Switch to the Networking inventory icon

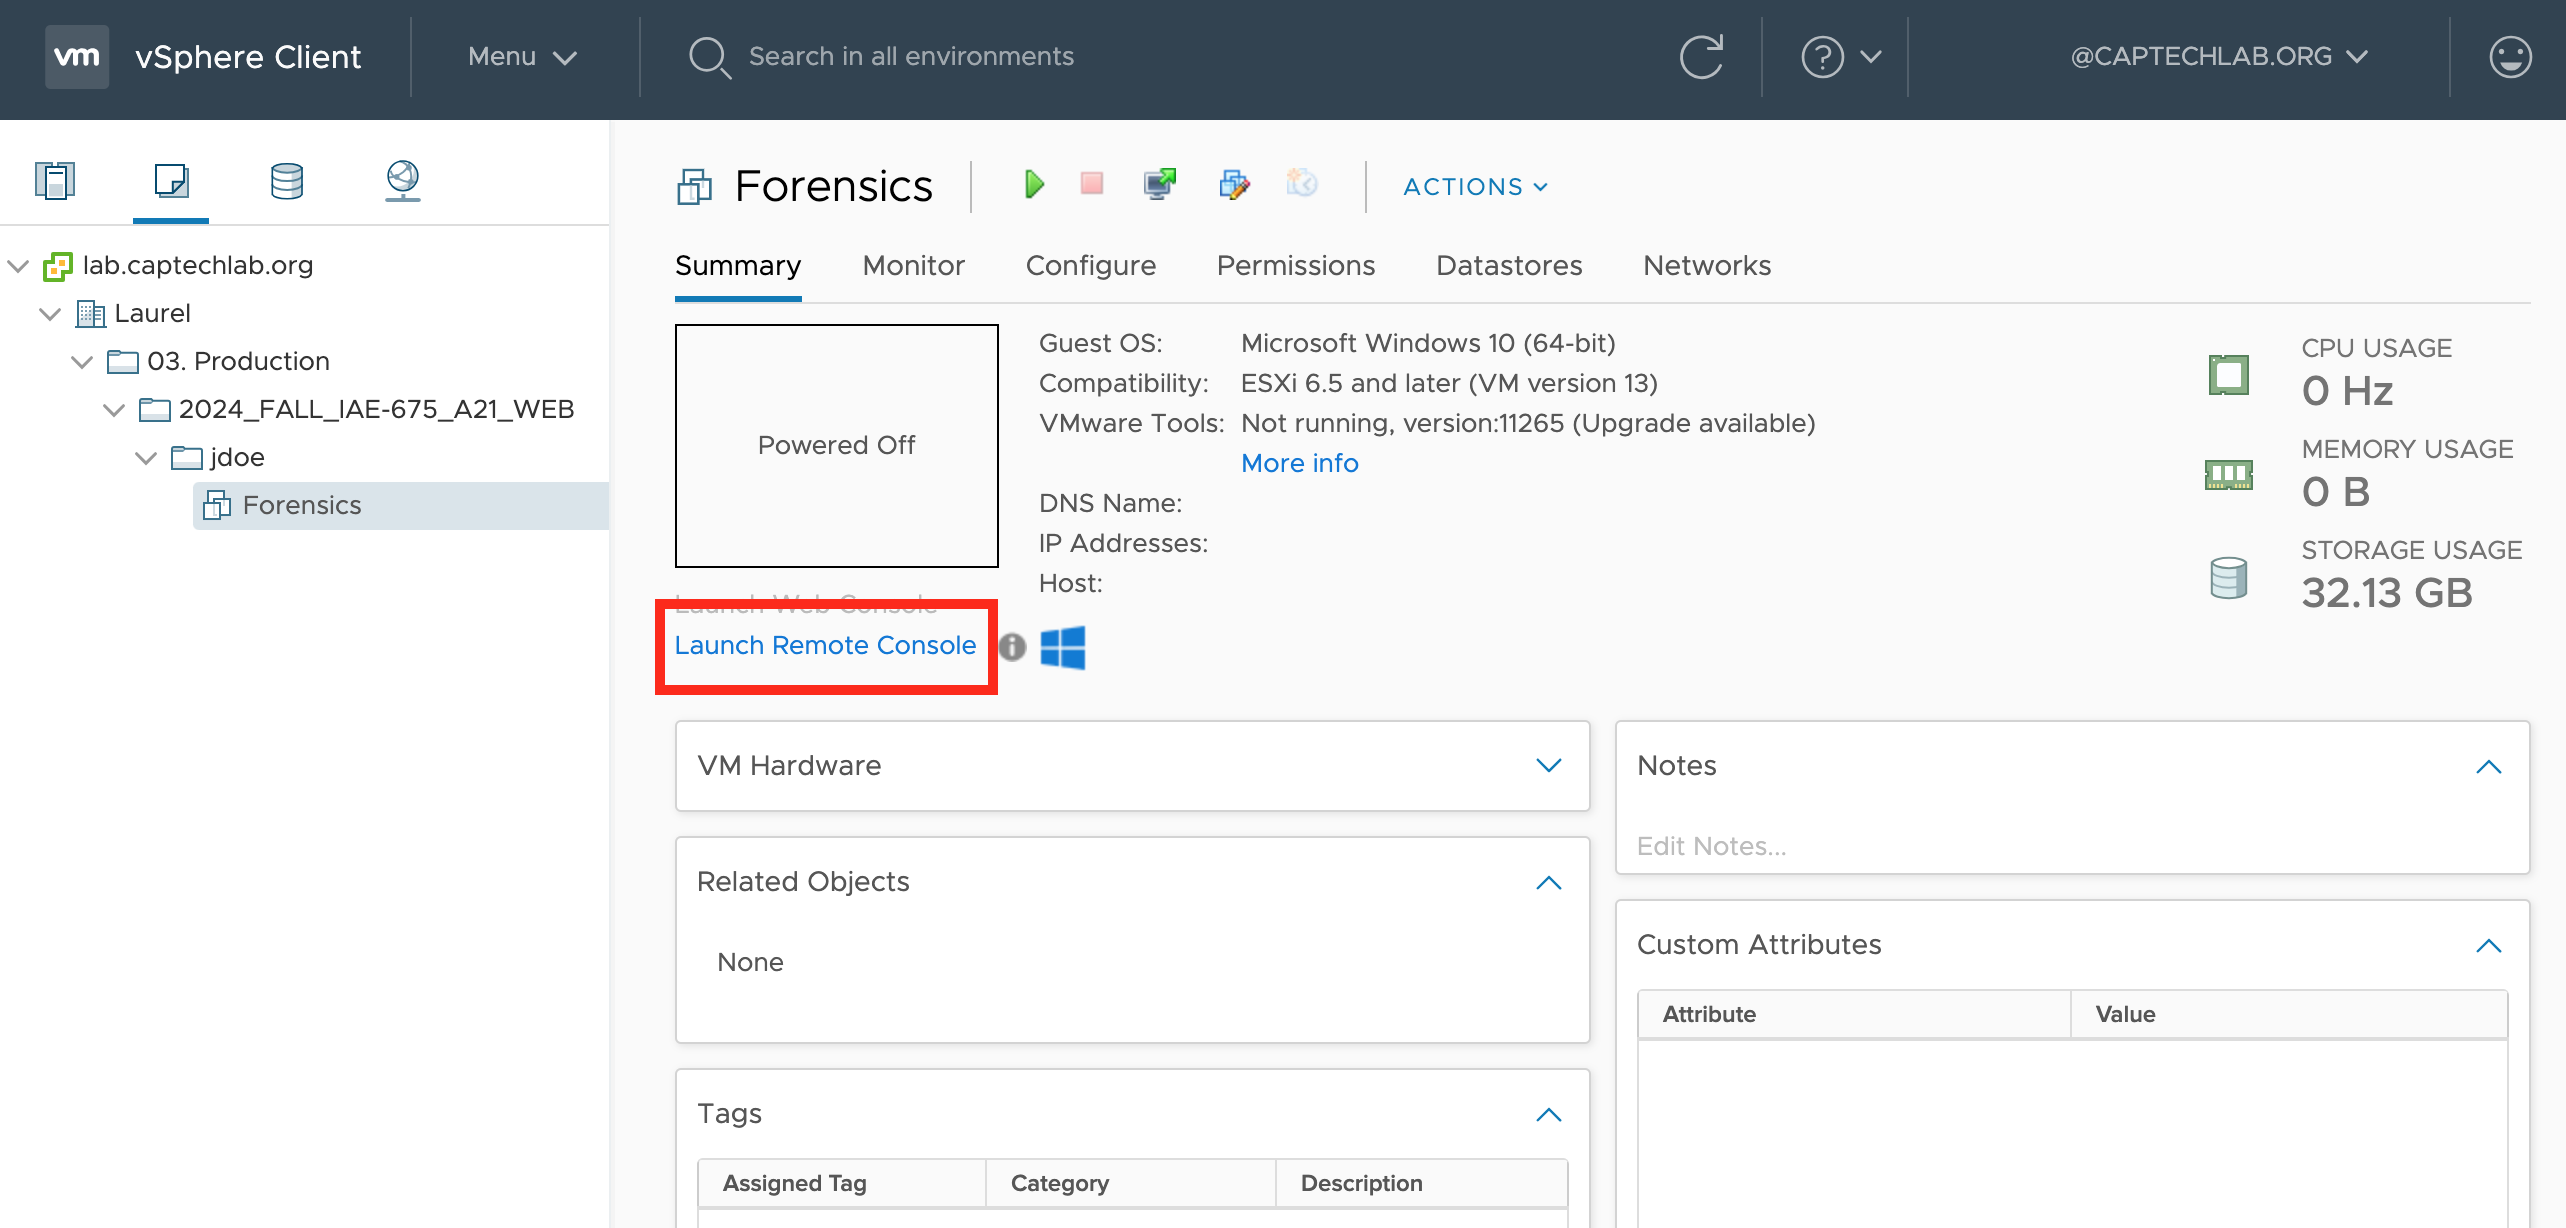click(402, 181)
